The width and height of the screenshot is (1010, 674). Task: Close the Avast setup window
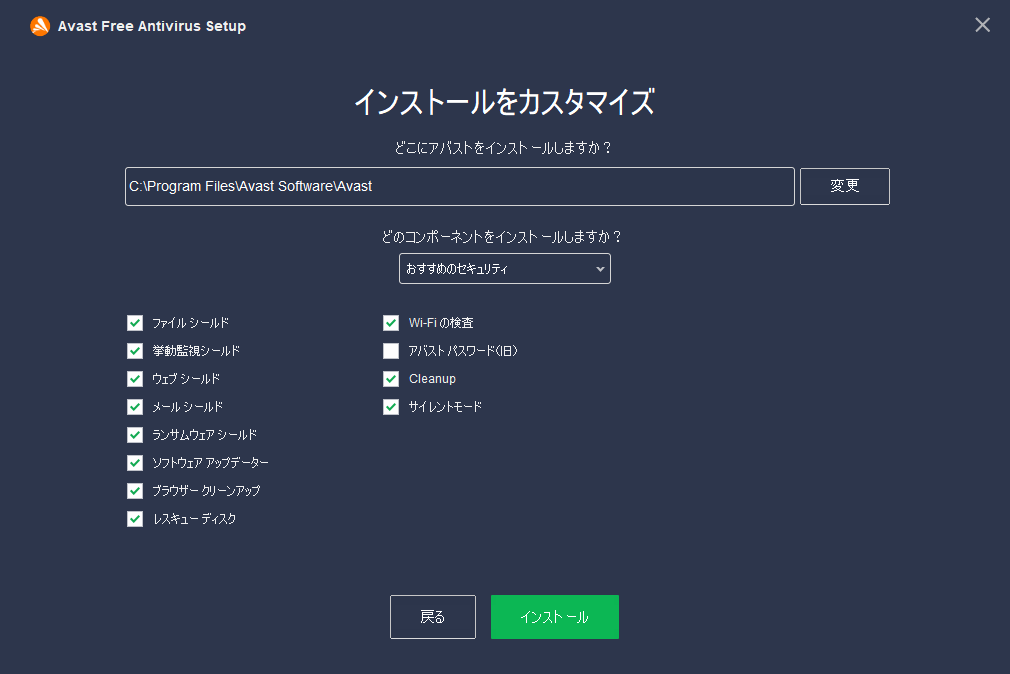[982, 25]
